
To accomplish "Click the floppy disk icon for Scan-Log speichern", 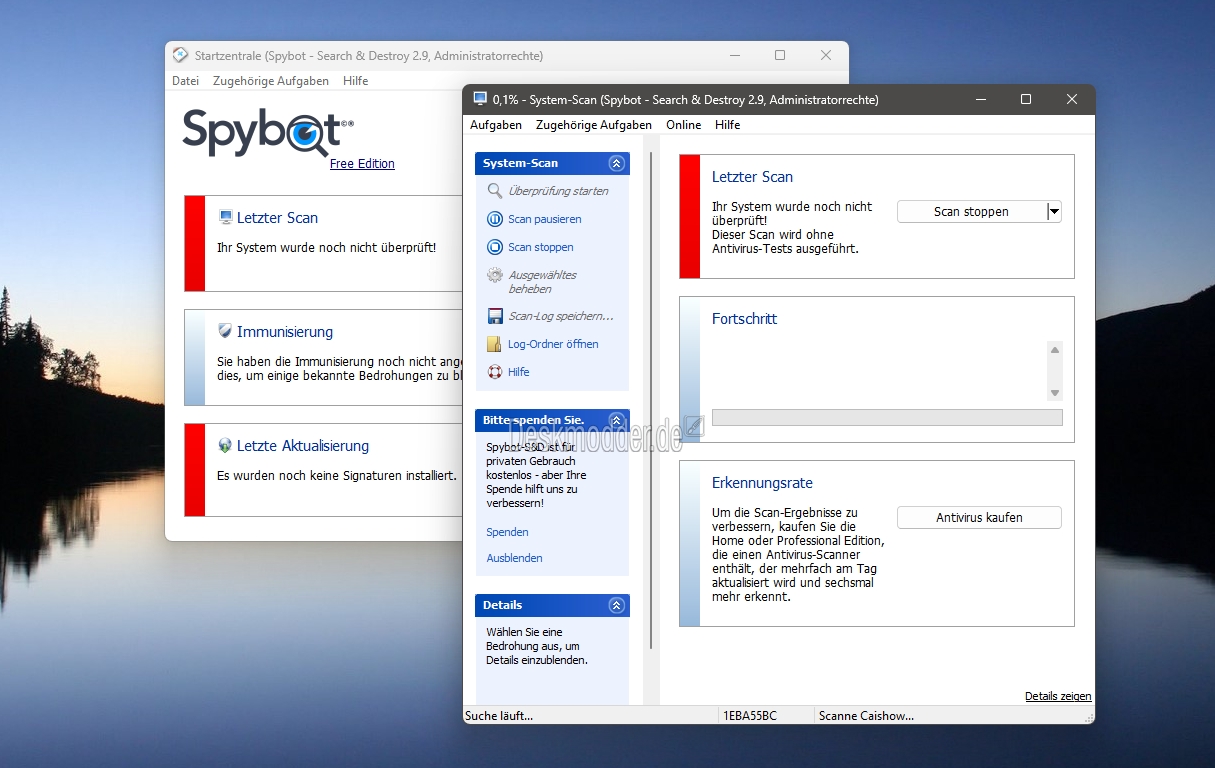I will [x=495, y=316].
